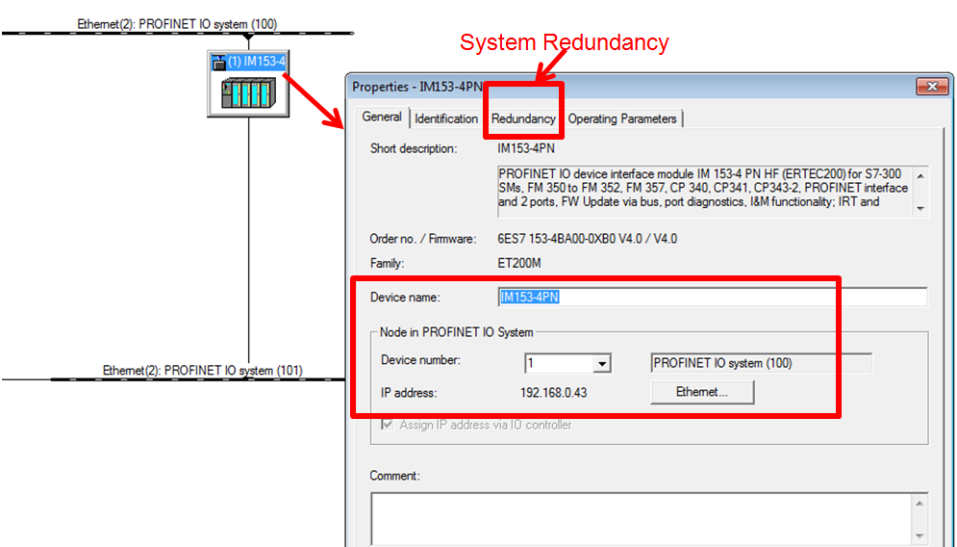Switch to Operating Parameters tab
Viewport: 957px width, 547px height.
pyautogui.click(x=622, y=119)
